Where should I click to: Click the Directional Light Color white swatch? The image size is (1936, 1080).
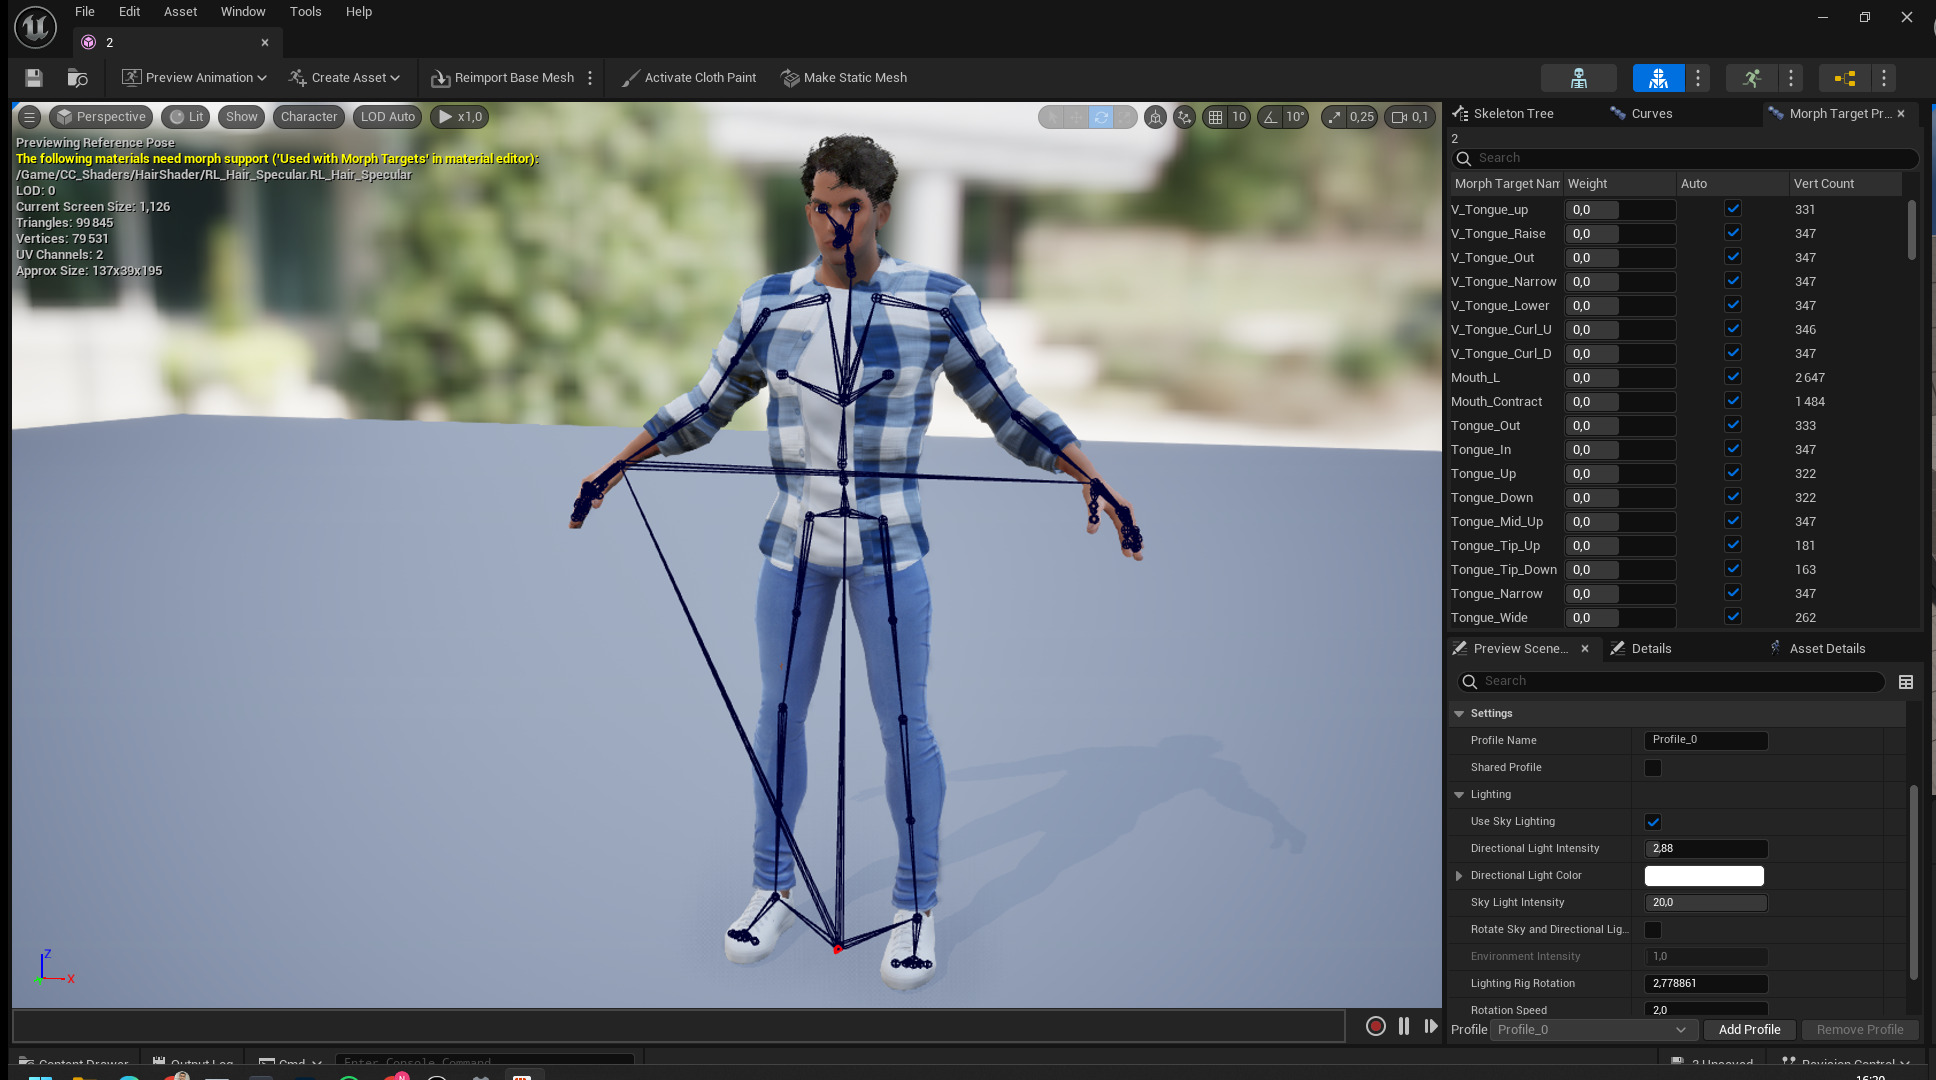point(1704,876)
